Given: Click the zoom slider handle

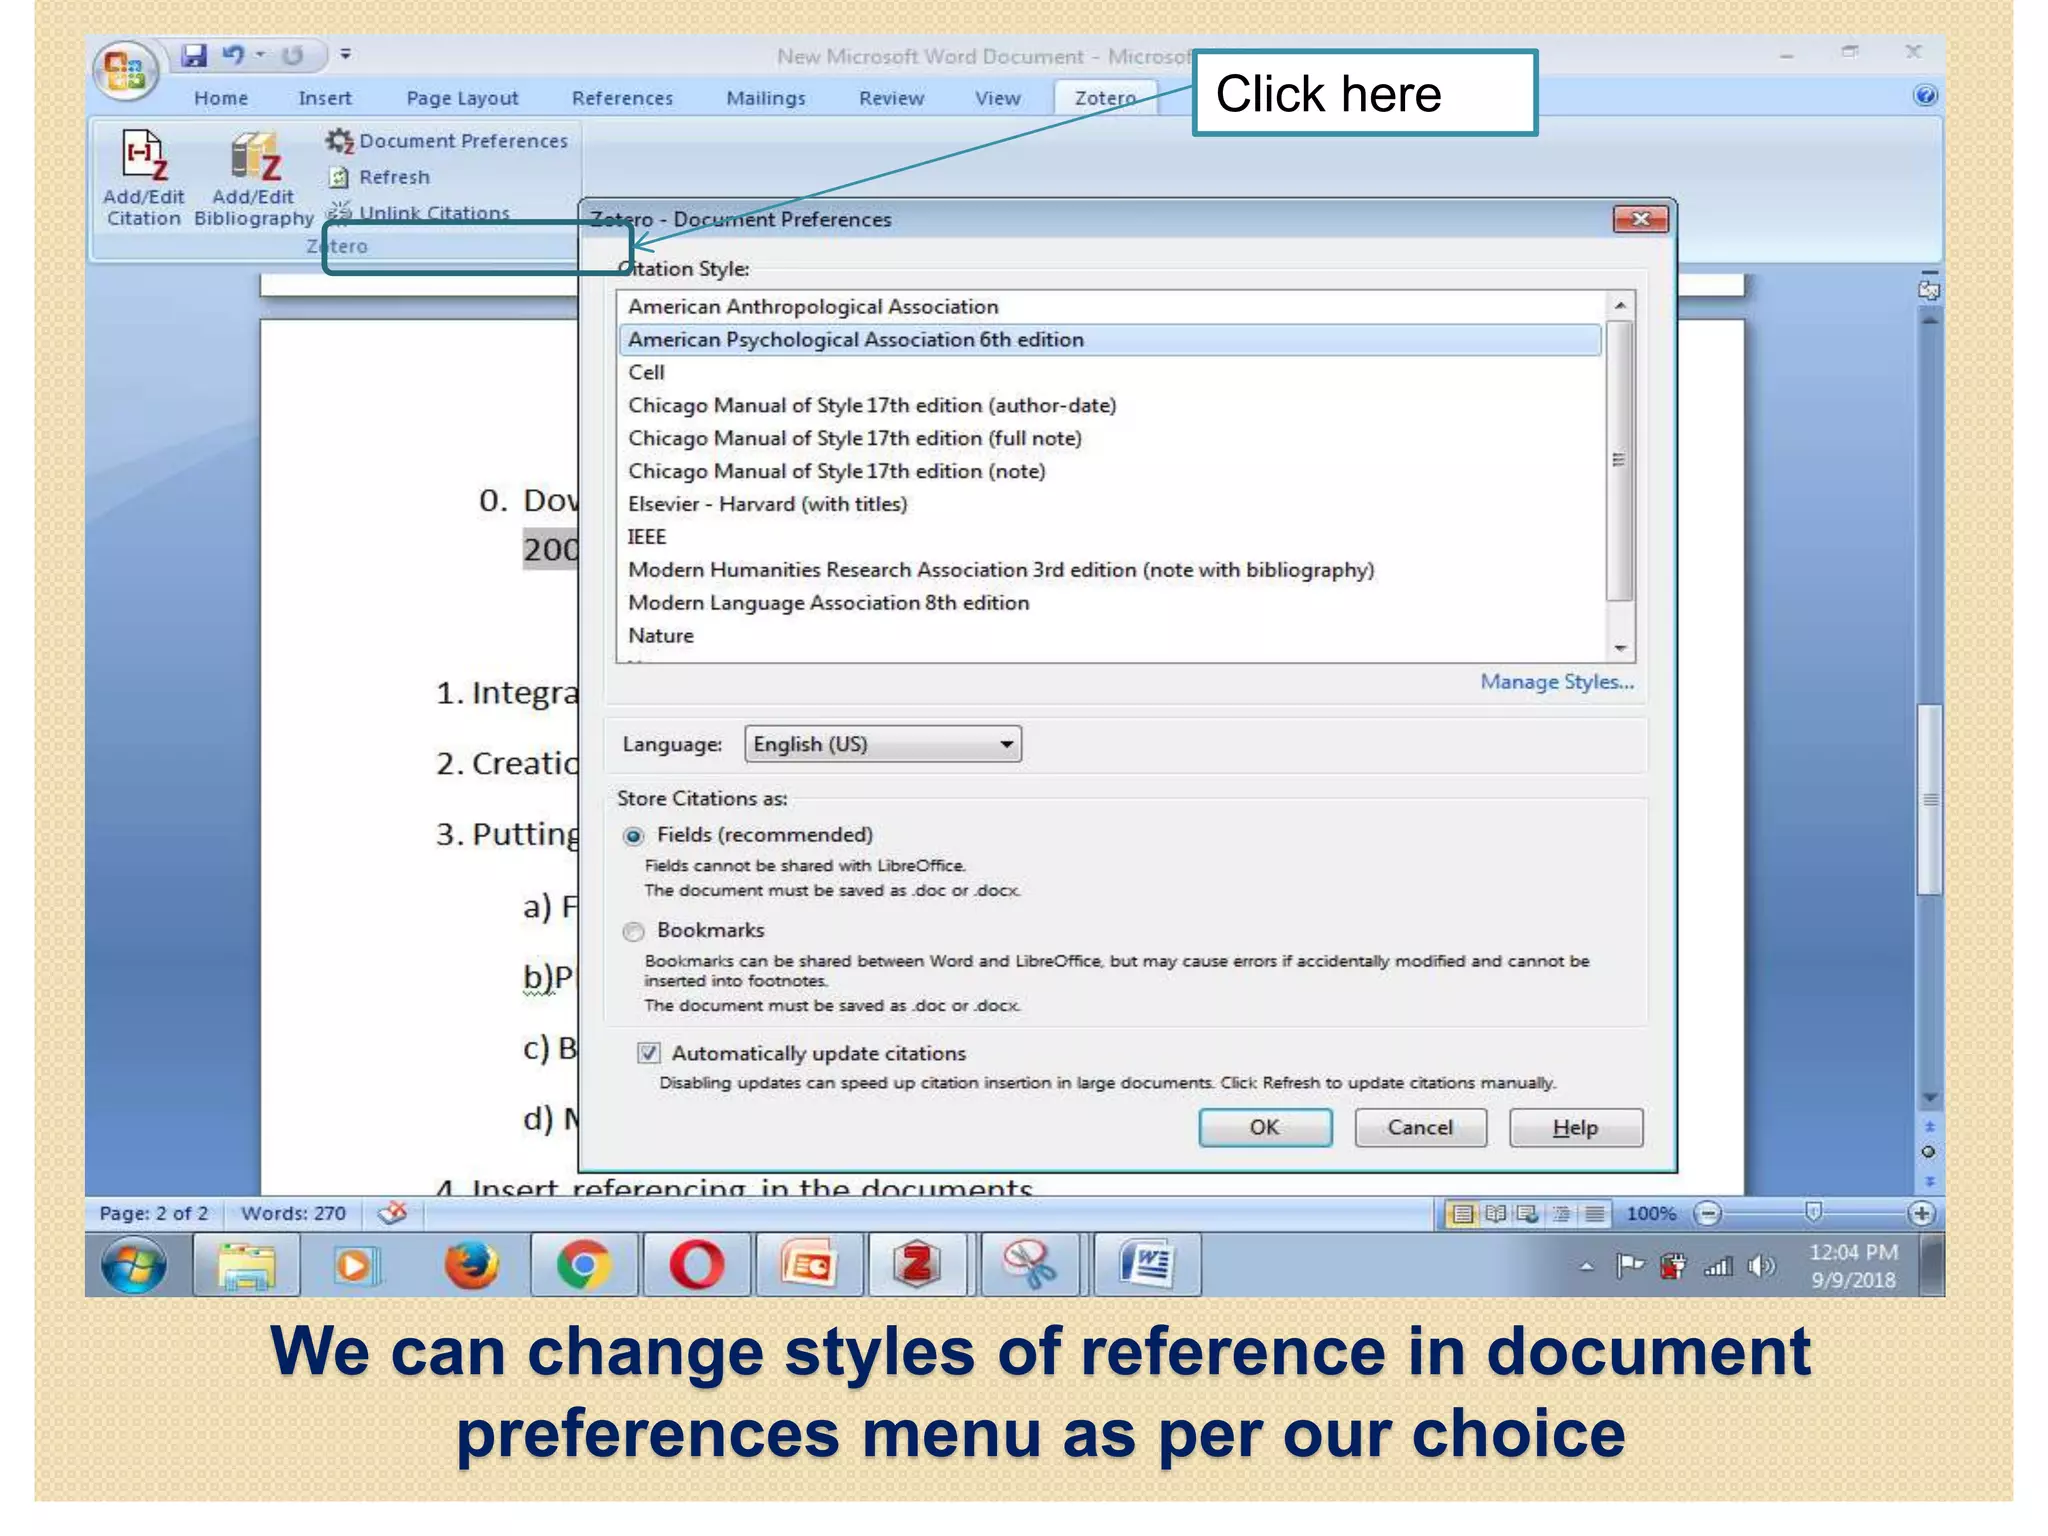Looking at the screenshot, I should click(1813, 1213).
